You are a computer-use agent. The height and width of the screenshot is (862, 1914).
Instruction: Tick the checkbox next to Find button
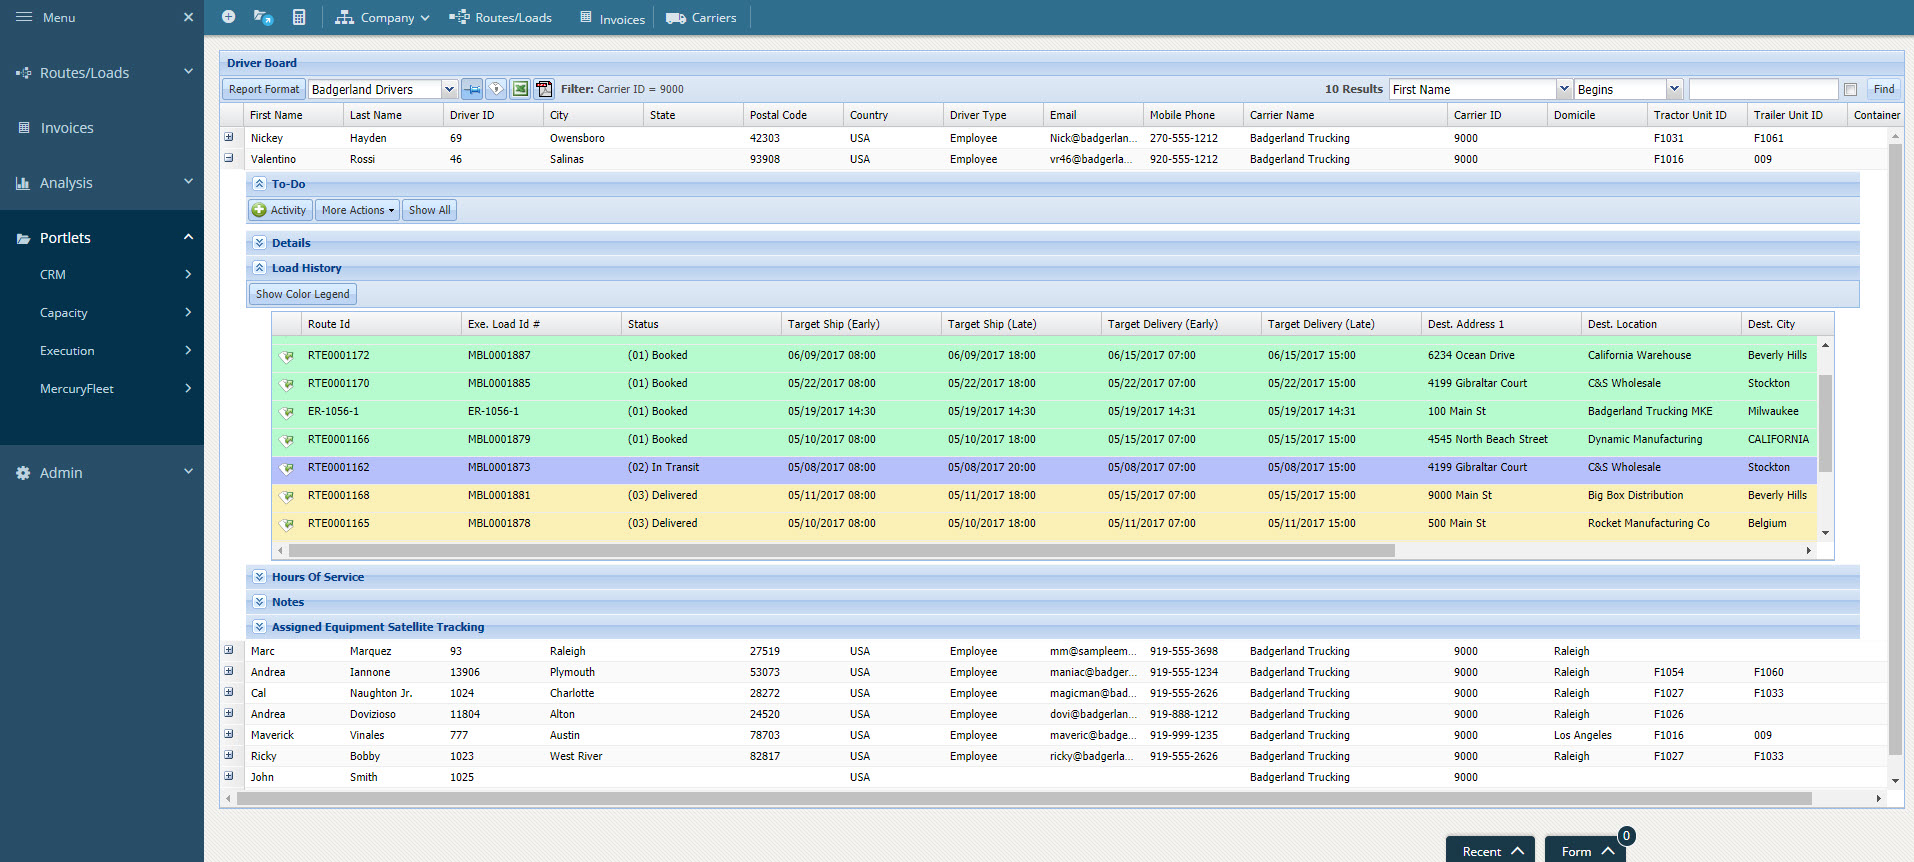pyautogui.click(x=1850, y=90)
